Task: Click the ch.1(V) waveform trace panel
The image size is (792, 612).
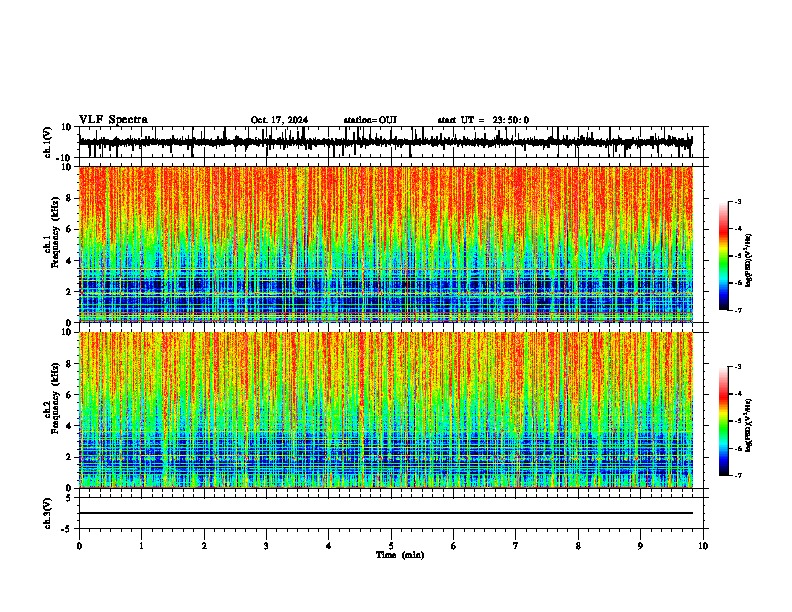Action: [x=391, y=142]
